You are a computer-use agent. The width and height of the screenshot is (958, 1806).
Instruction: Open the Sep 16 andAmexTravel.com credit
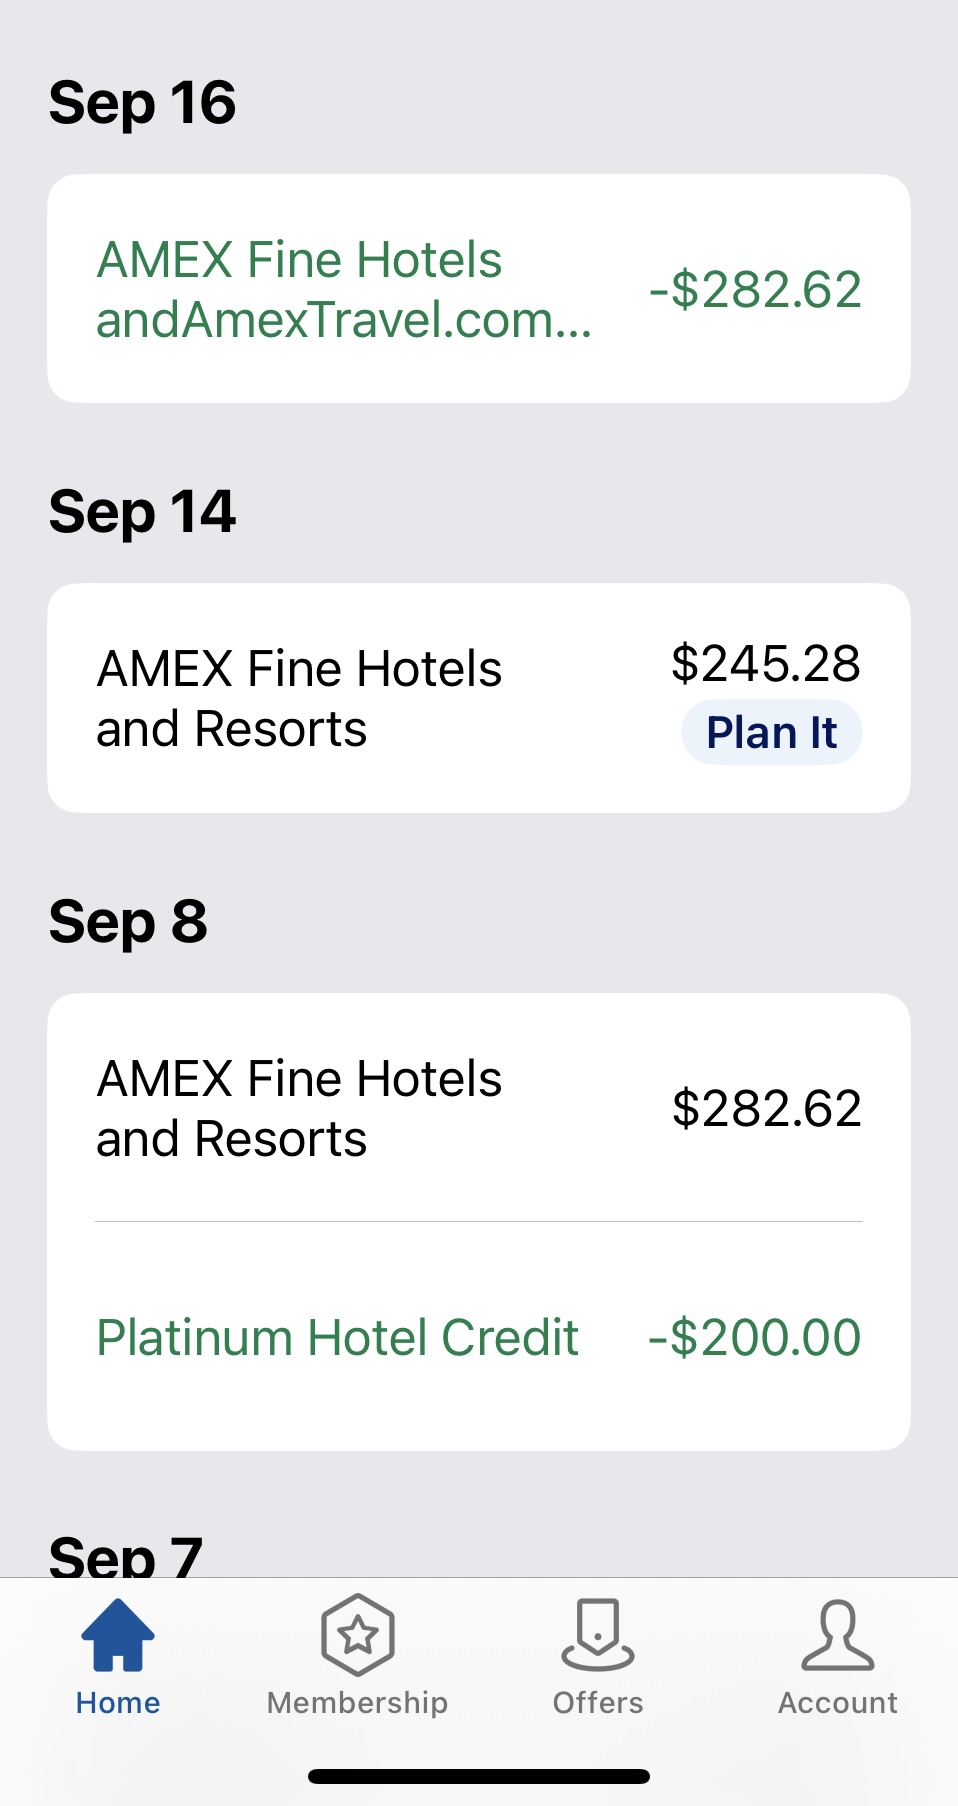pyautogui.click(x=344, y=289)
